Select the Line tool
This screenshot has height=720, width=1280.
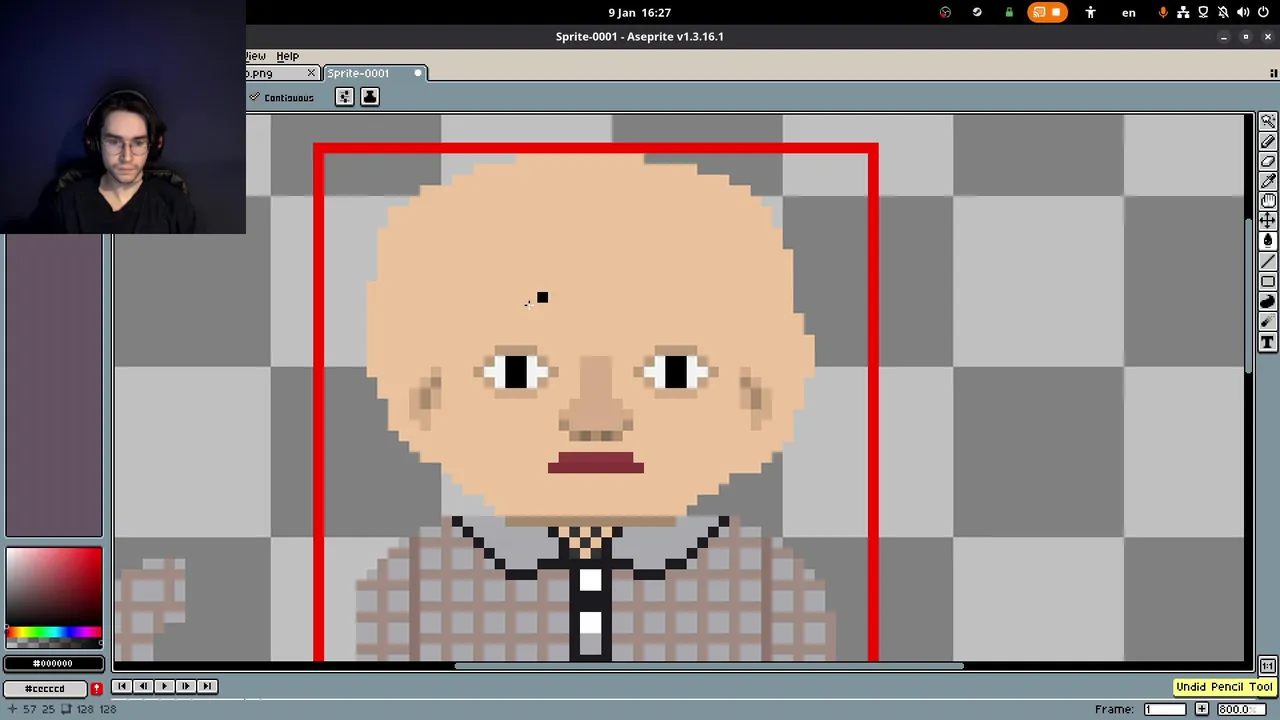coord(1268,262)
